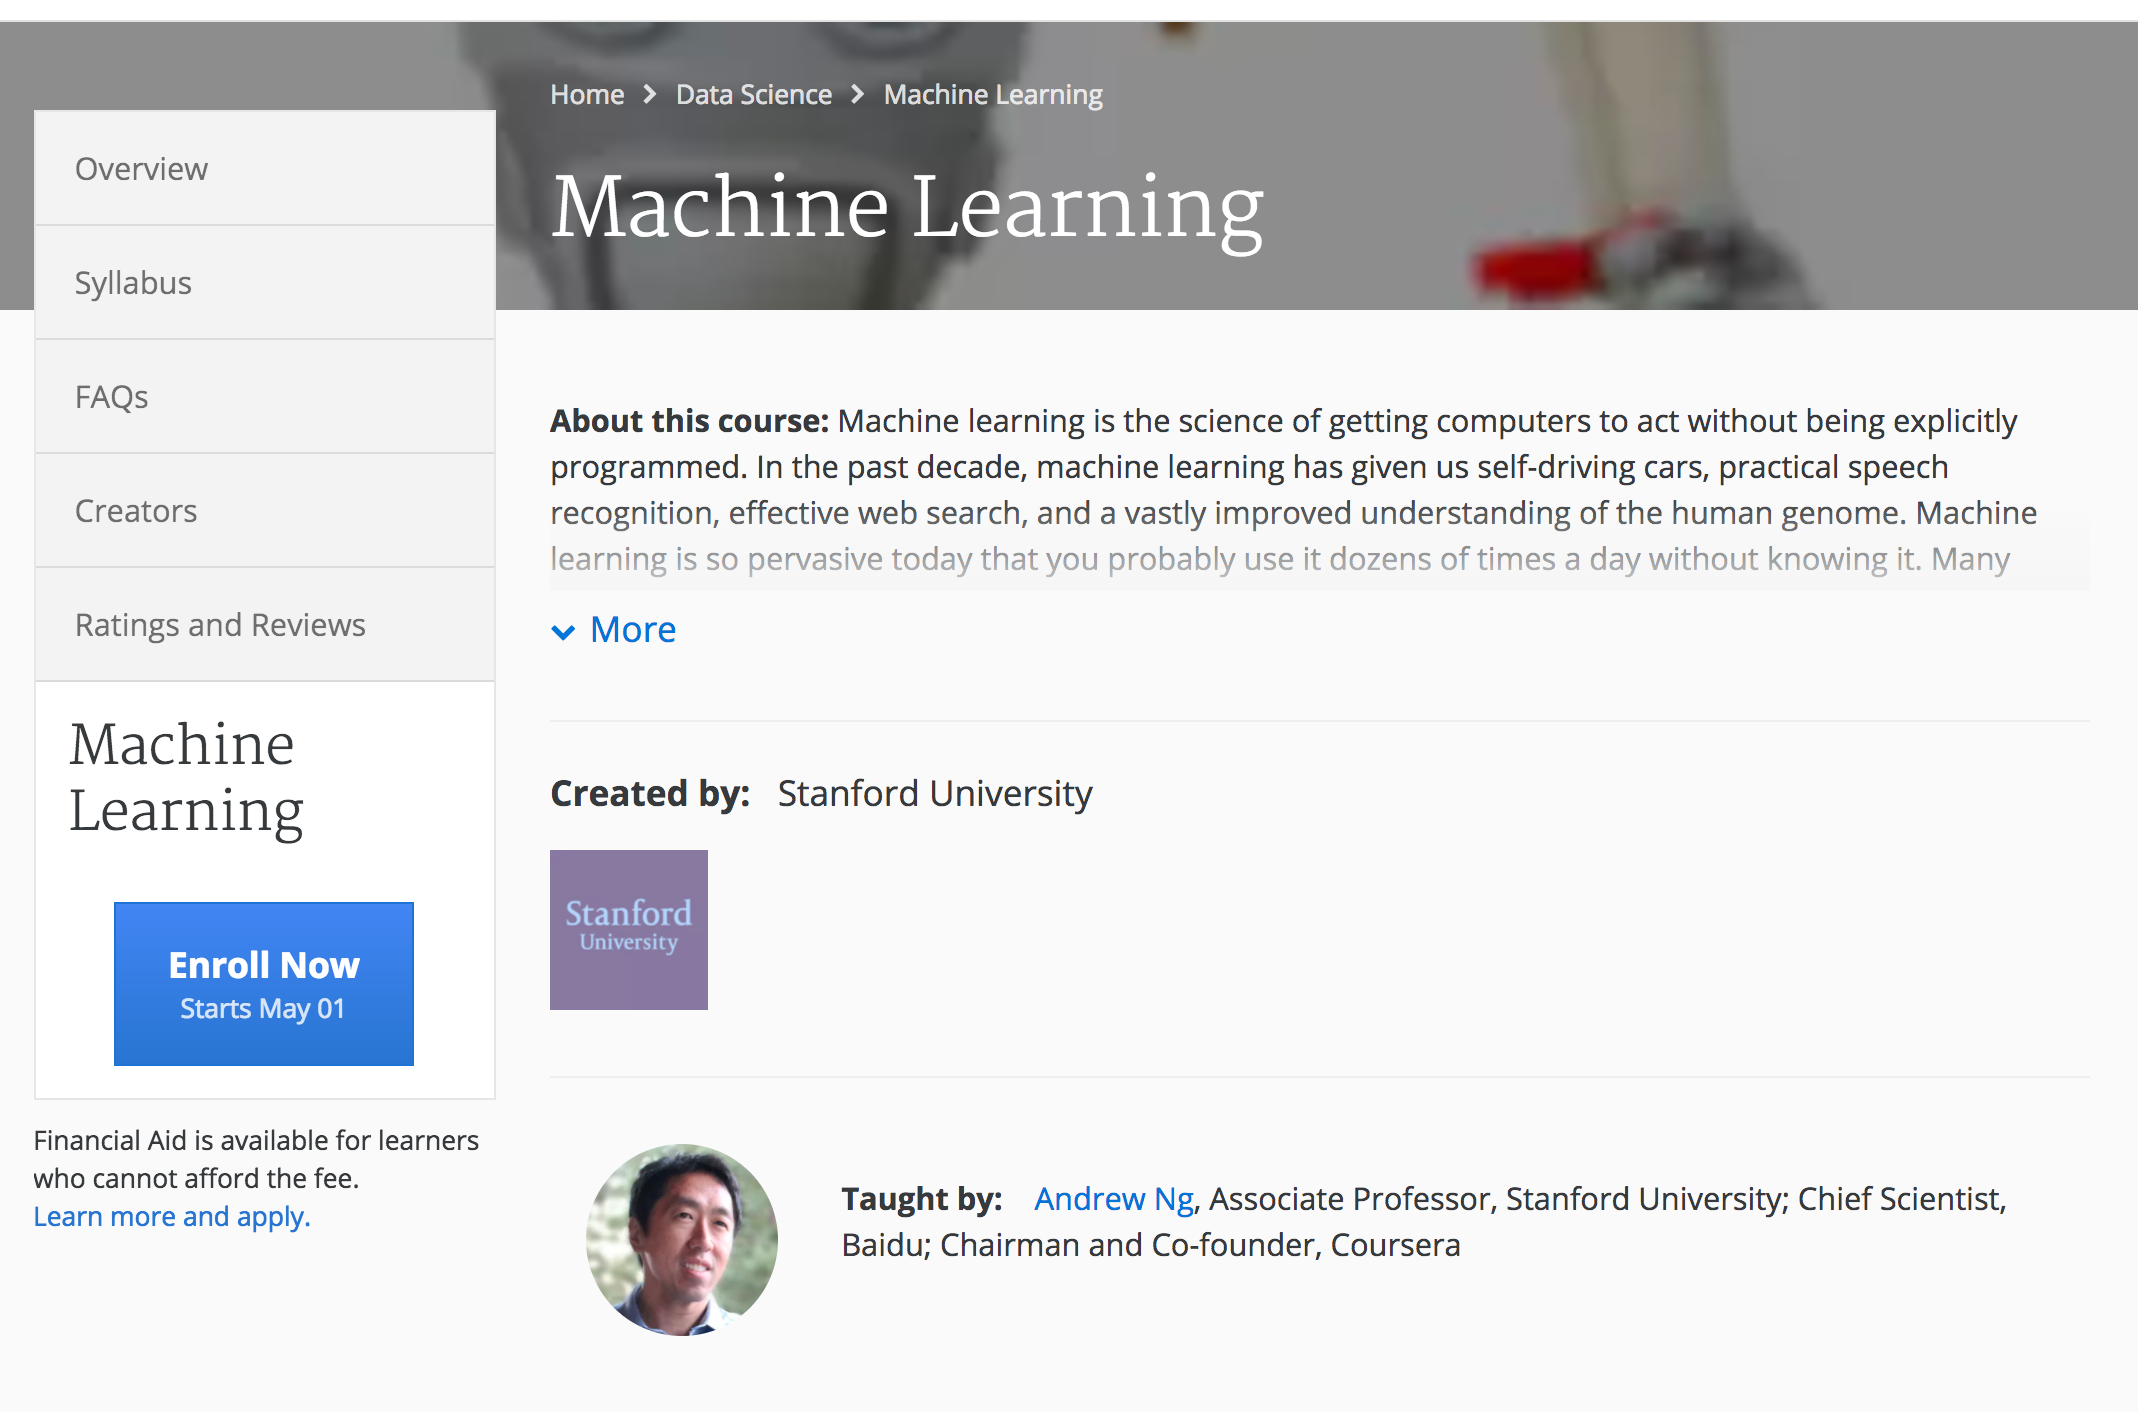Click the Enroll Now button
Image resolution: width=2138 pixels, height=1412 pixels.
pyautogui.click(x=263, y=966)
